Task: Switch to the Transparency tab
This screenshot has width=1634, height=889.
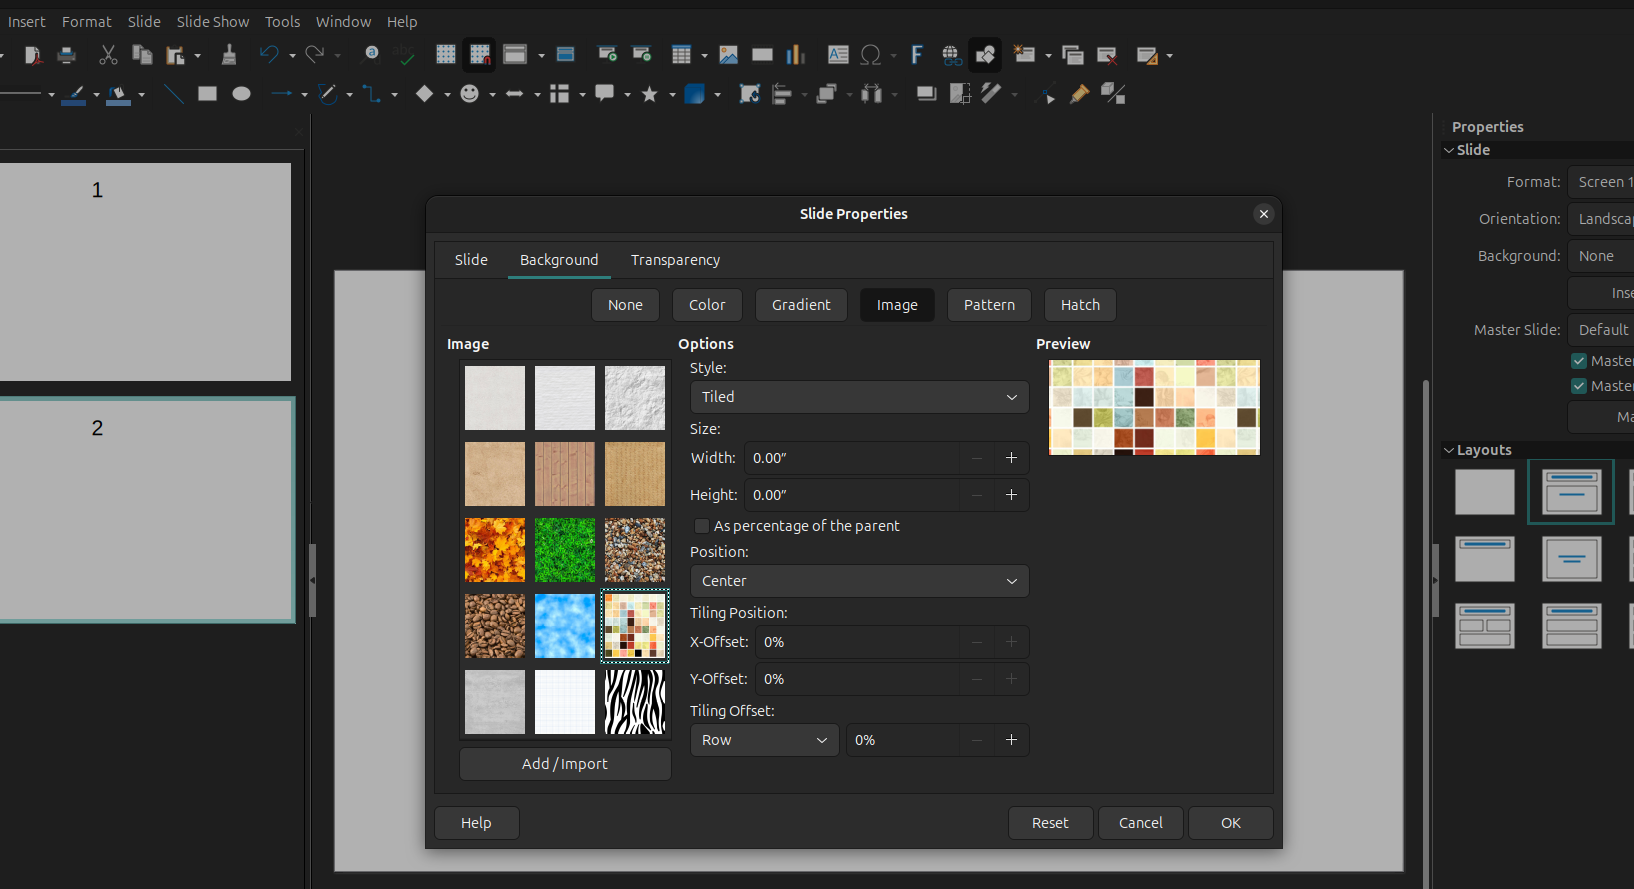Action: tap(675, 260)
